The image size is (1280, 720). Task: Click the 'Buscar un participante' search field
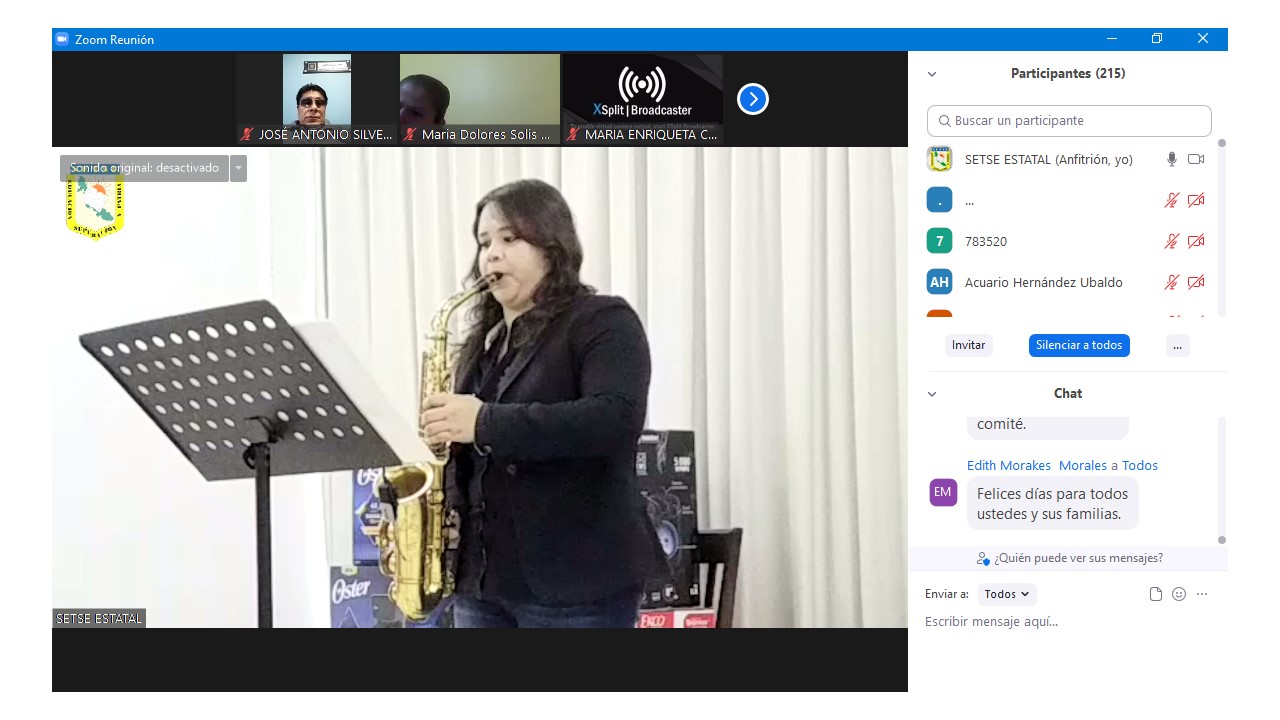[x=1069, y=121]
